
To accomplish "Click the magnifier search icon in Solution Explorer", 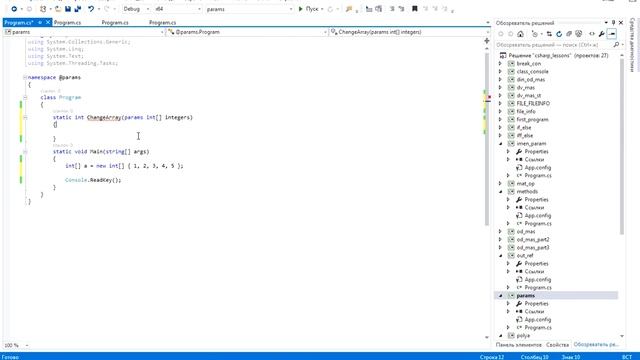I will pyautogui.click(x=616, y=44).
